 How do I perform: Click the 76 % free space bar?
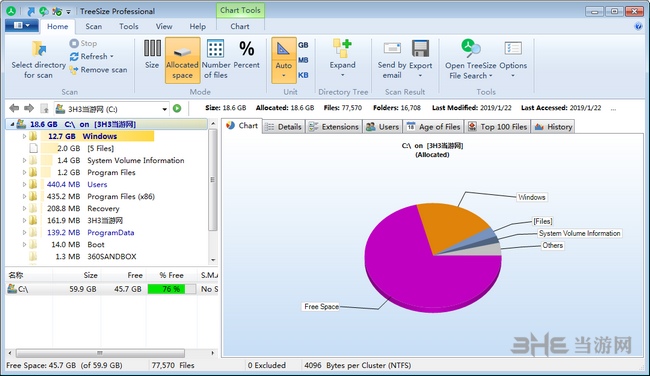(x=172, y=289)
